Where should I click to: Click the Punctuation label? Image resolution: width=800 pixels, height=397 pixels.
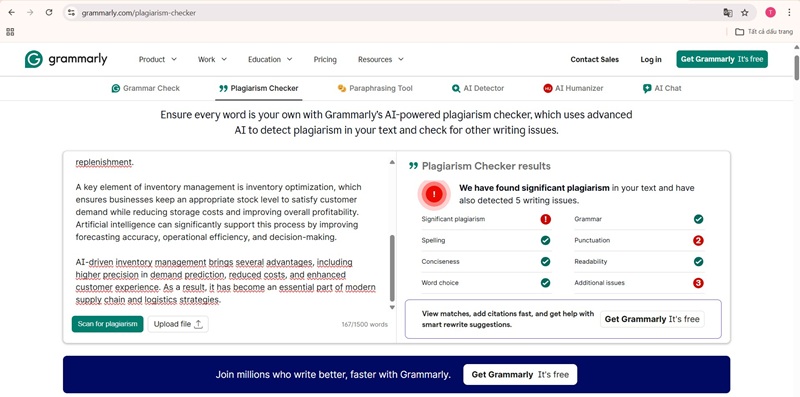[x=592, y=240]
